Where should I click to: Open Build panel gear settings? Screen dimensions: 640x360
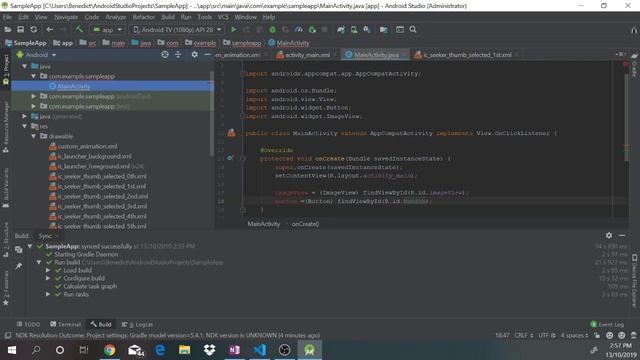point(609,236)
